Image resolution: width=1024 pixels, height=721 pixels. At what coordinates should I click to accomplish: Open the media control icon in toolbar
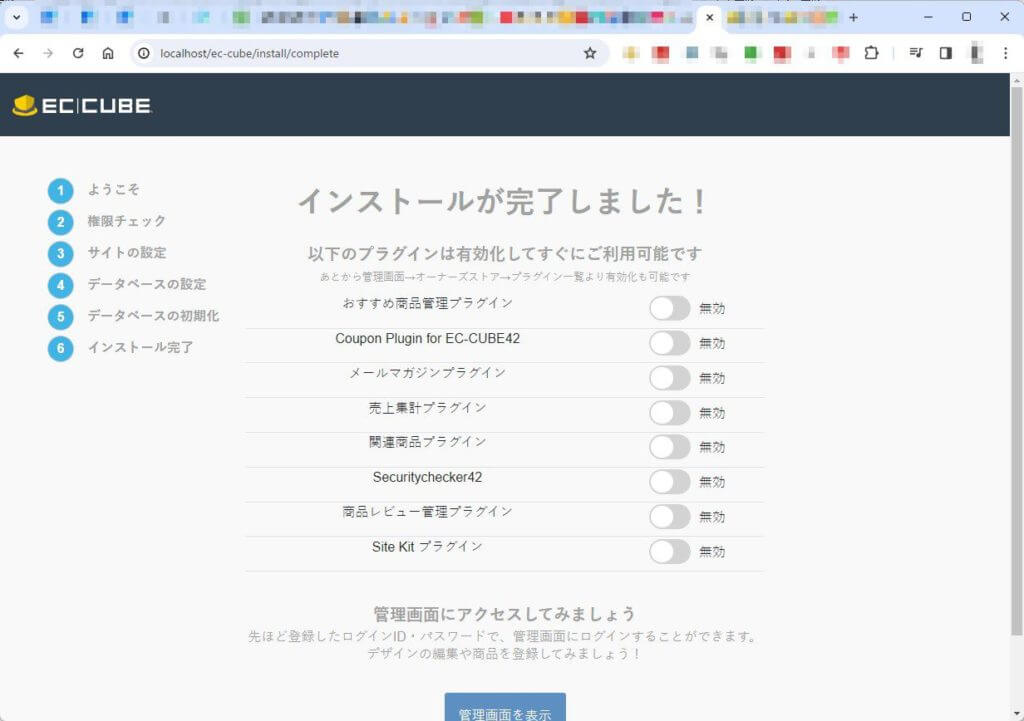(916, 53)
